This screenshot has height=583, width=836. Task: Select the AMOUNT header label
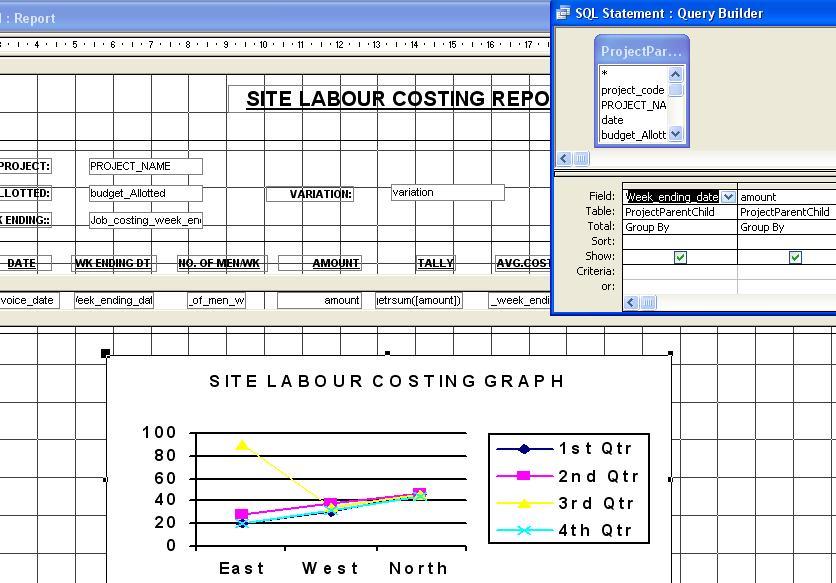coord(320,263)
